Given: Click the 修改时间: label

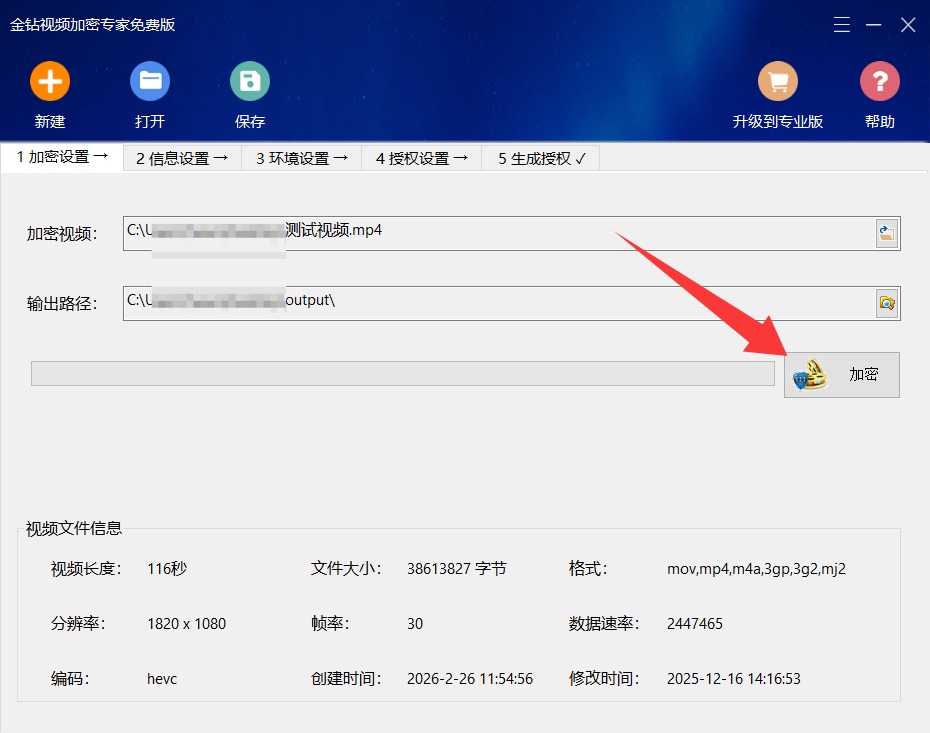Looking at the screenshot, I should [604, 679].
